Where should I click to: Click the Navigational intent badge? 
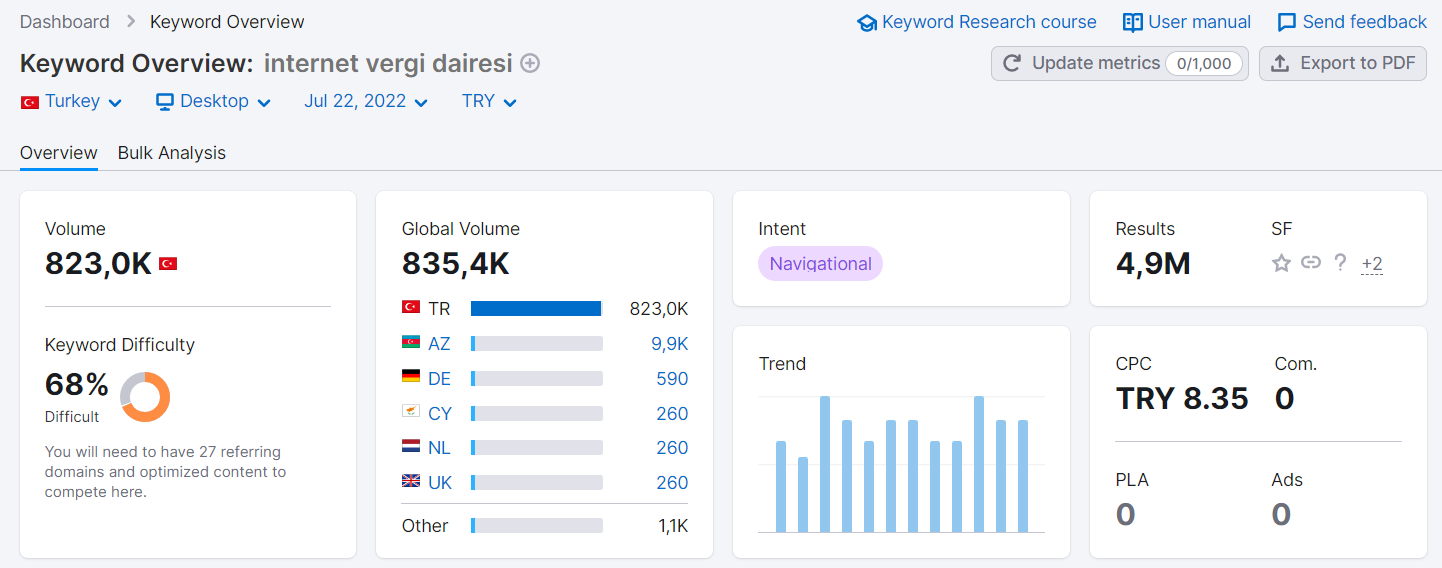[x=820, y=264]
